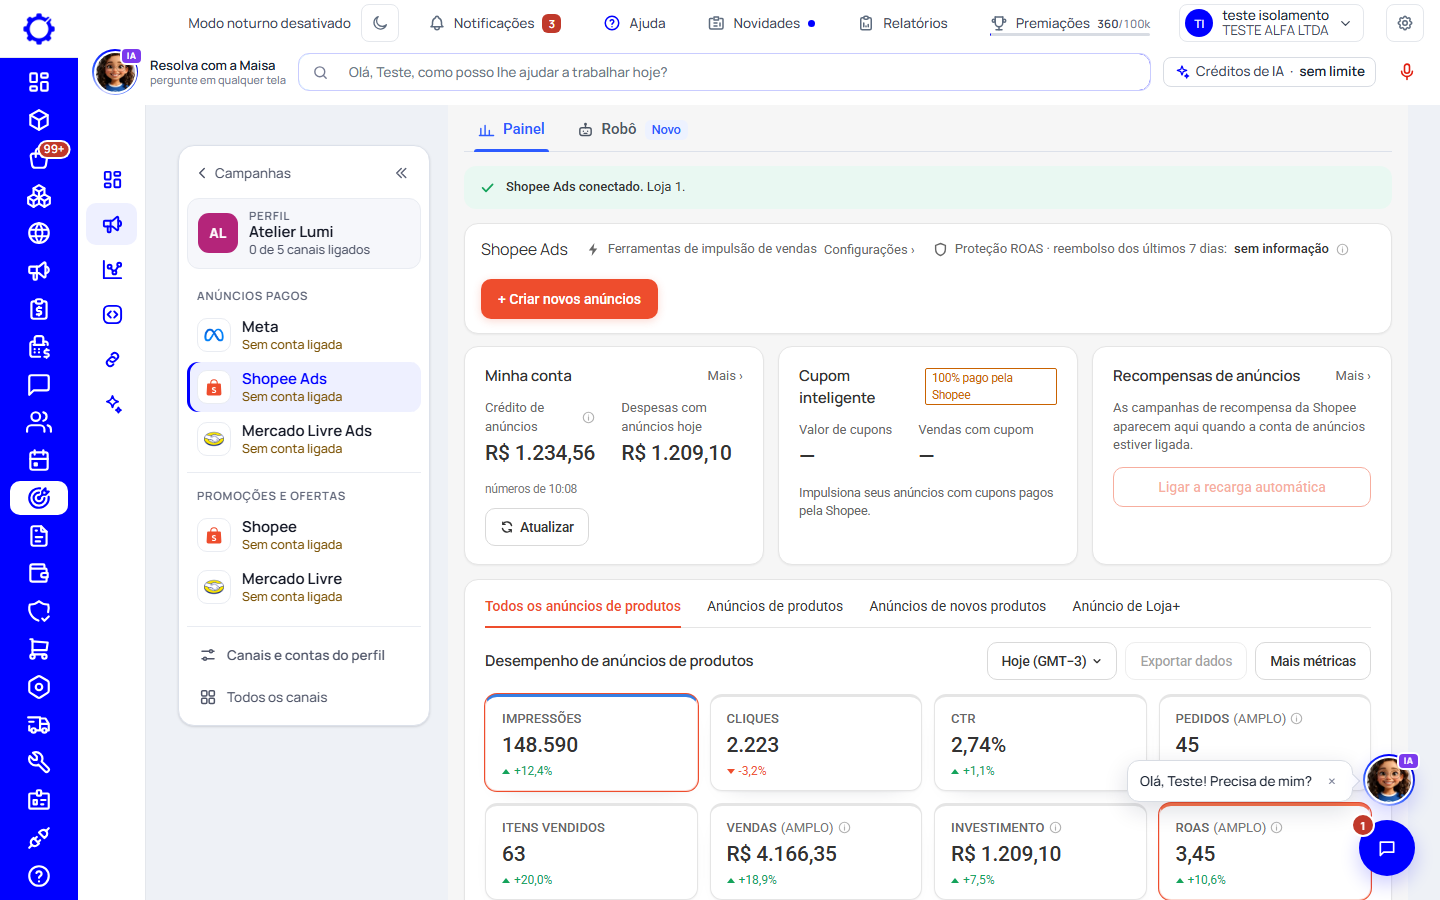The width and height of the screenshot is (1440, 900).
Task: Click the Maisa assistant search input field
Action: click(x=724, y=72)
